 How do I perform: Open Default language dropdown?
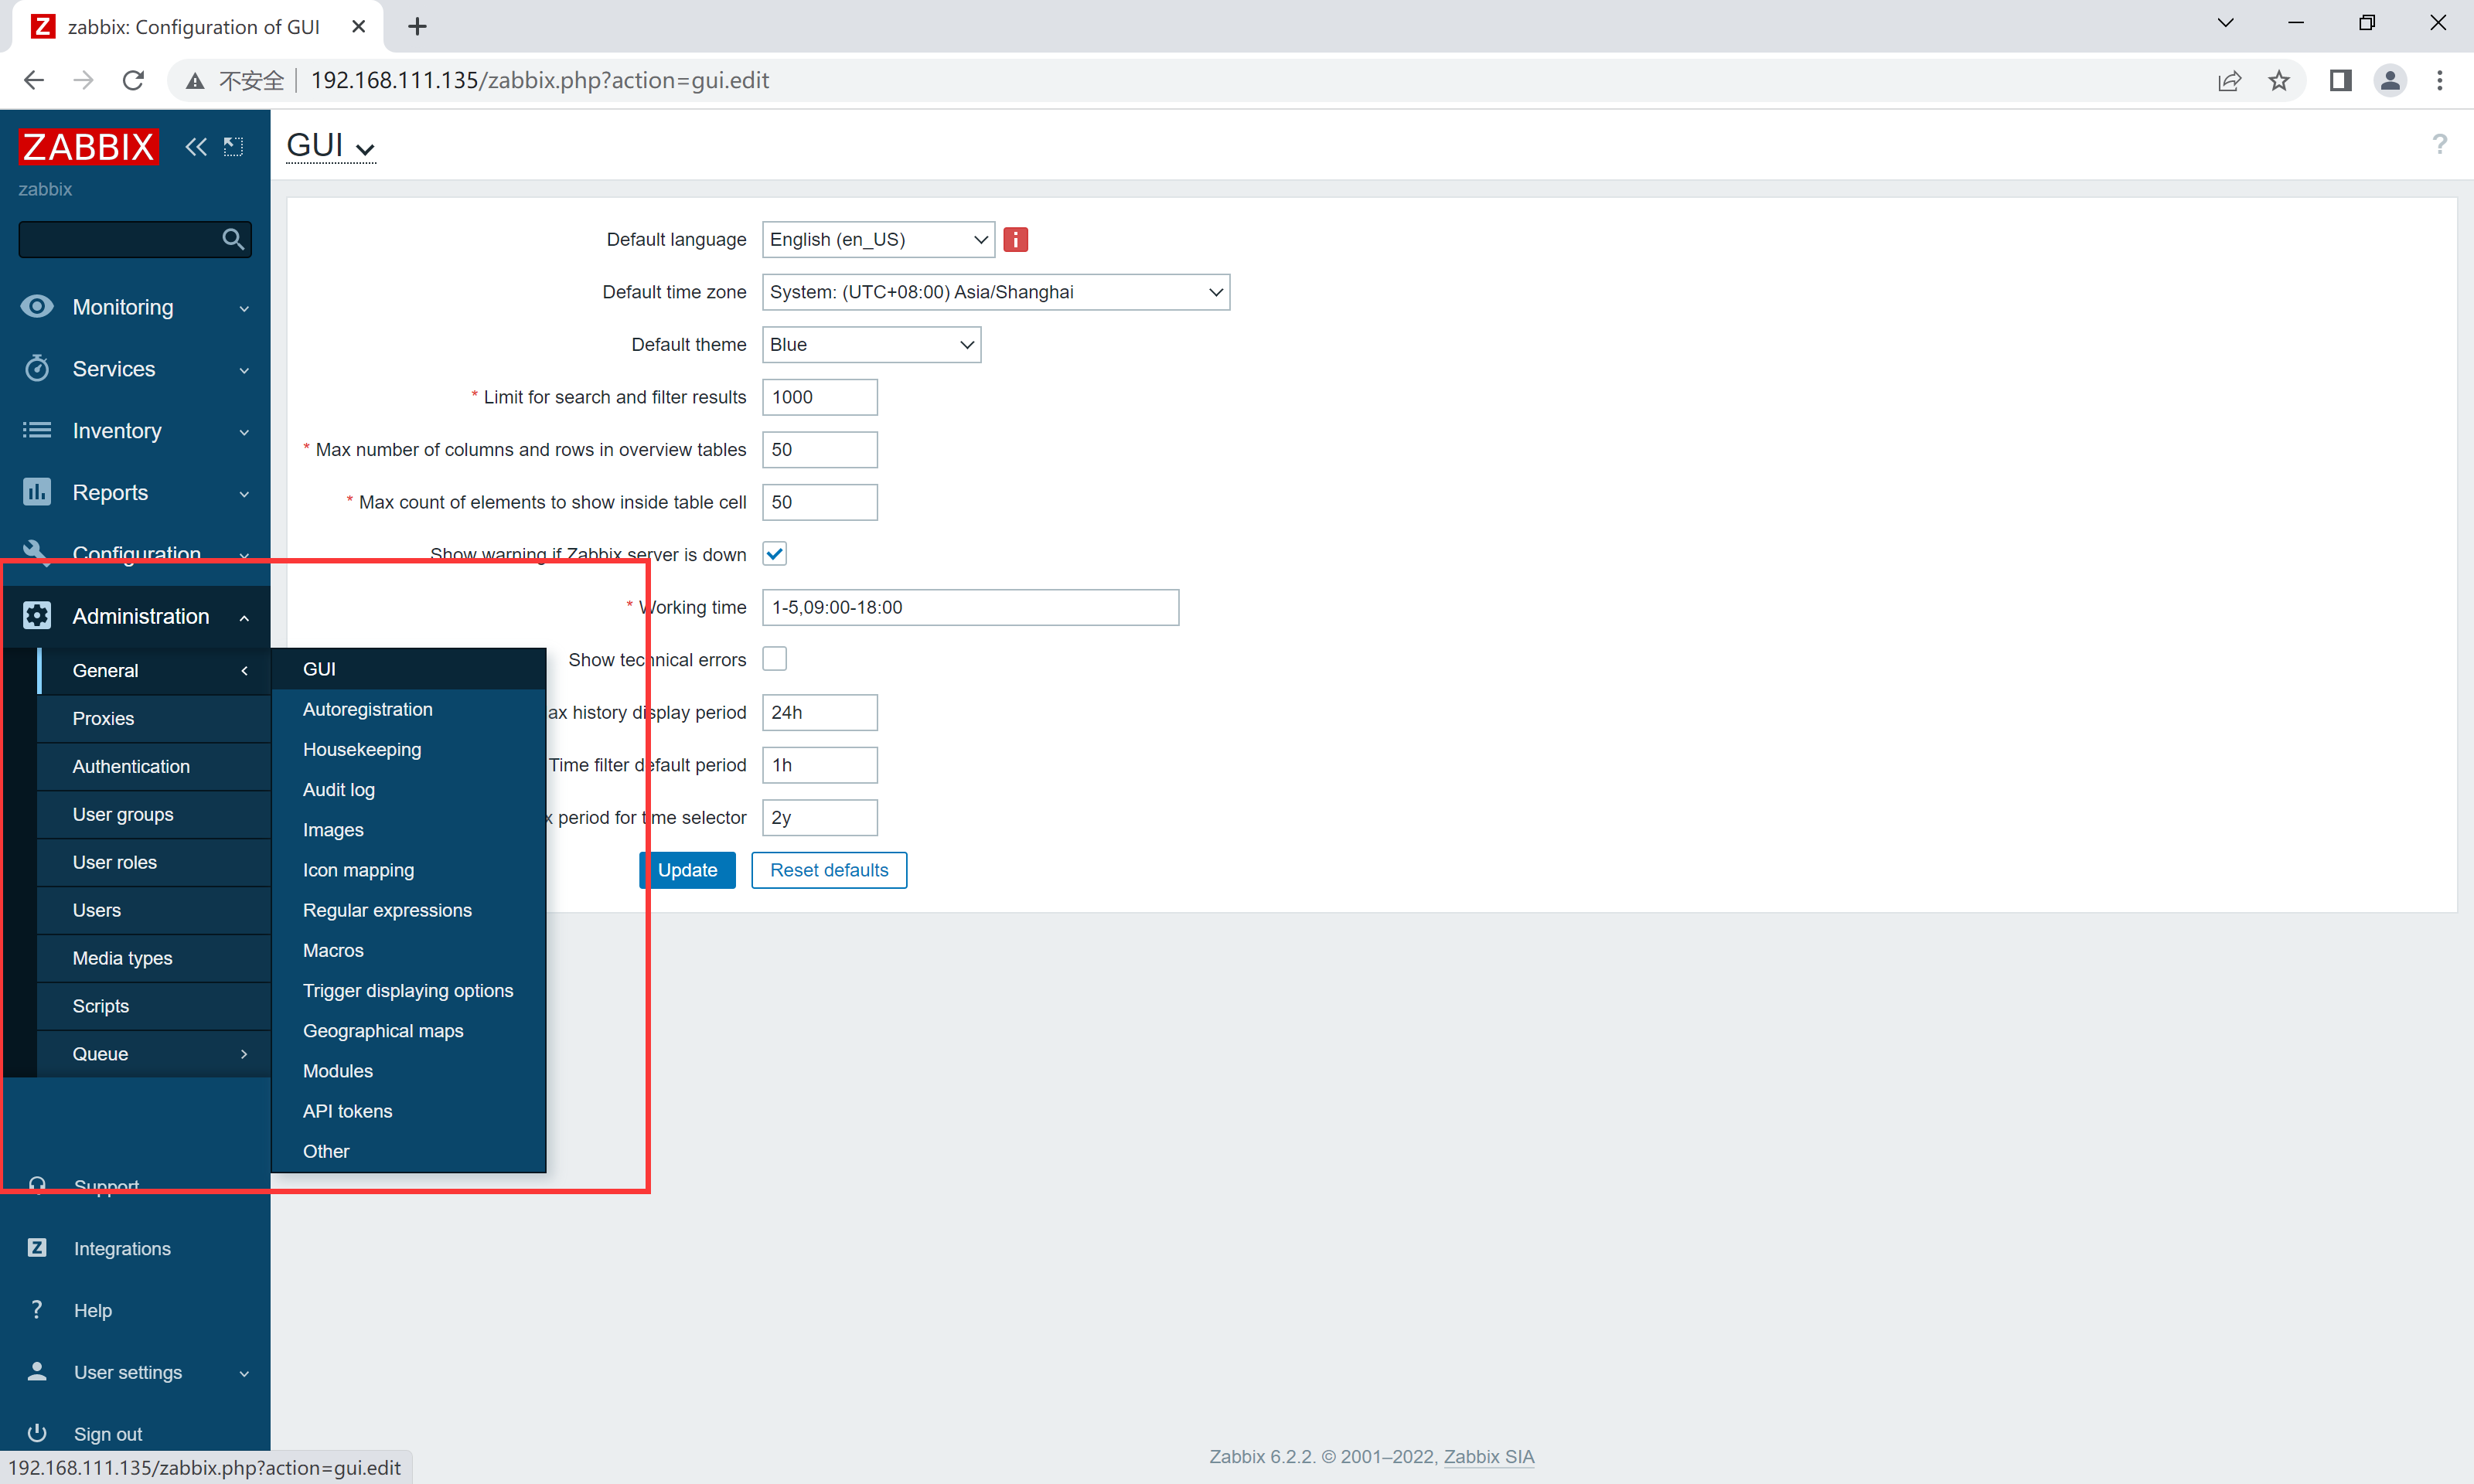(x=878, y=239)
